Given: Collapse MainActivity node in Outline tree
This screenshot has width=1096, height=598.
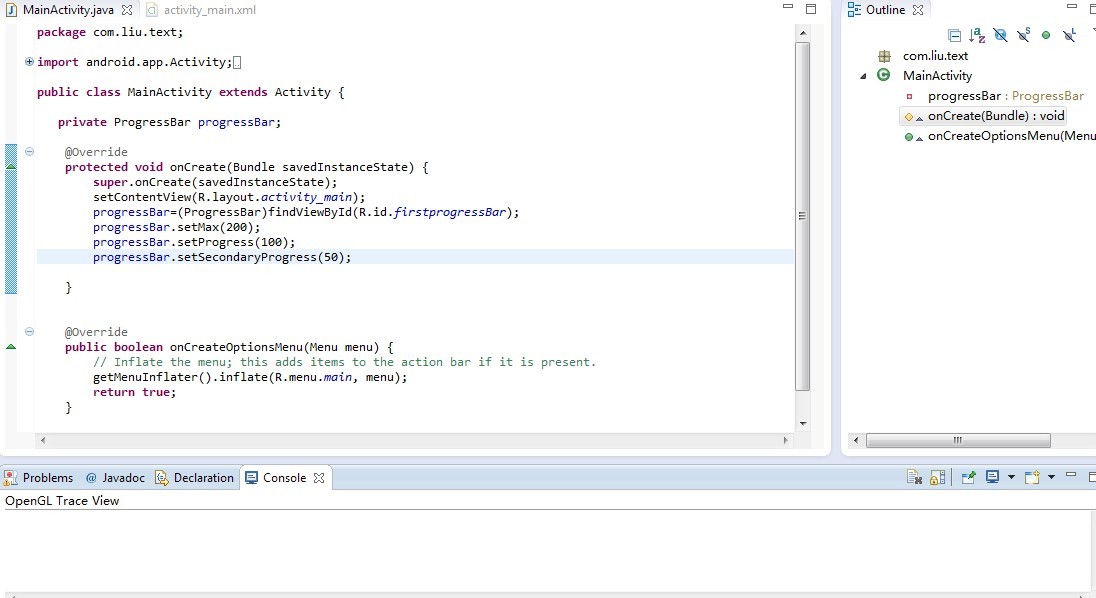Looking at the screenshot, I should click(x=863, y=76).
